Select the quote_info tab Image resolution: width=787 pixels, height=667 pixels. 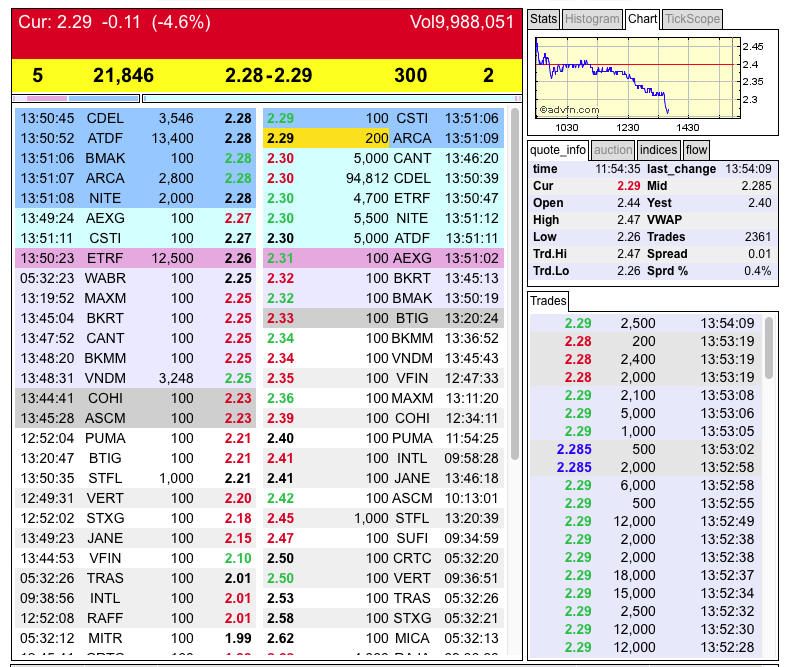tap(558, 150)
